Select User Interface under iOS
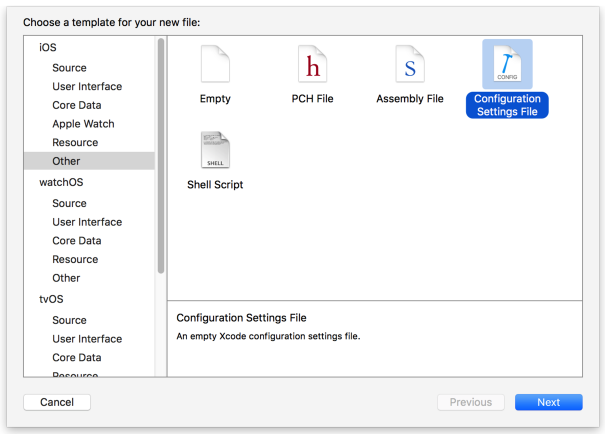This screenshot has width=605, height=434. (x=87, y=87)
